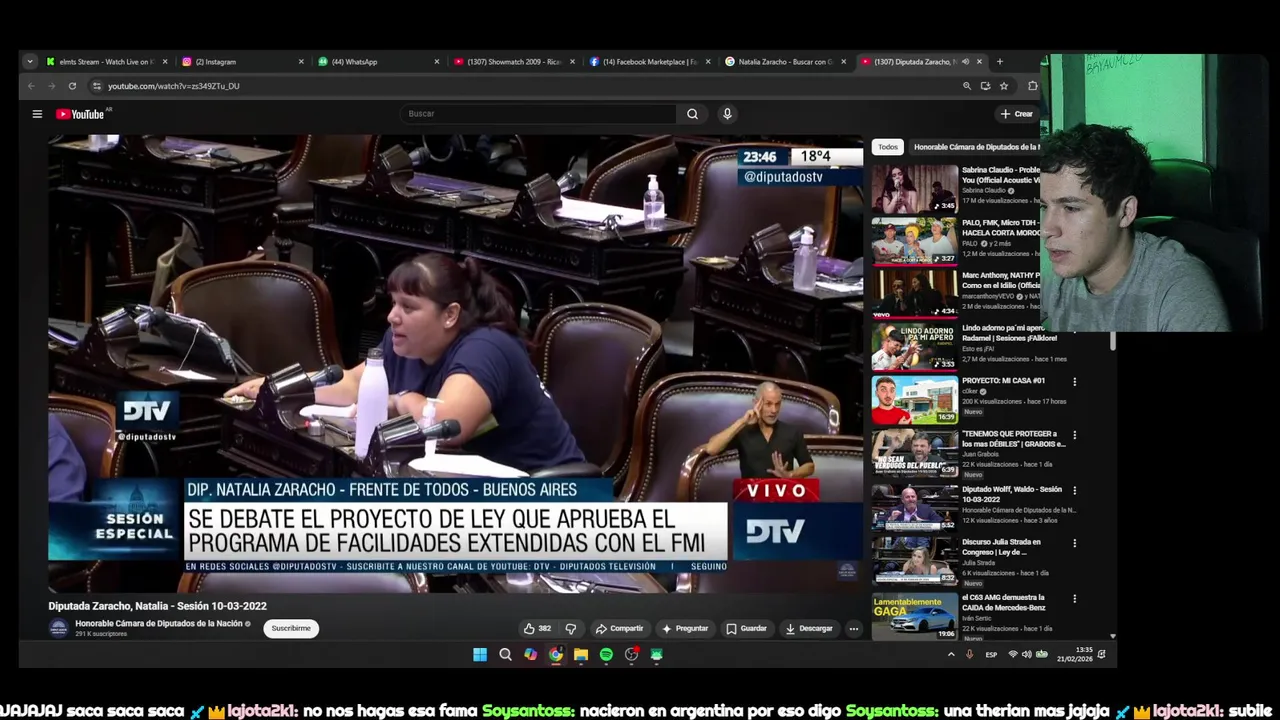
Task: Open the volume icon in system tray
Action: (x=1026, y=655)
